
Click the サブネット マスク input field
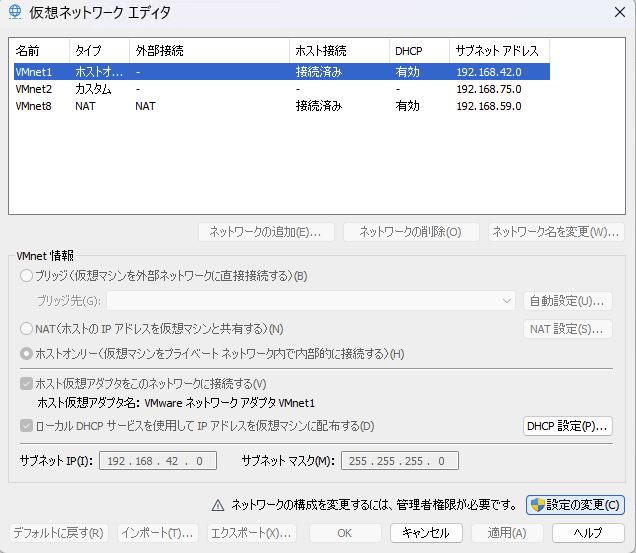click(x=400, y=461)
